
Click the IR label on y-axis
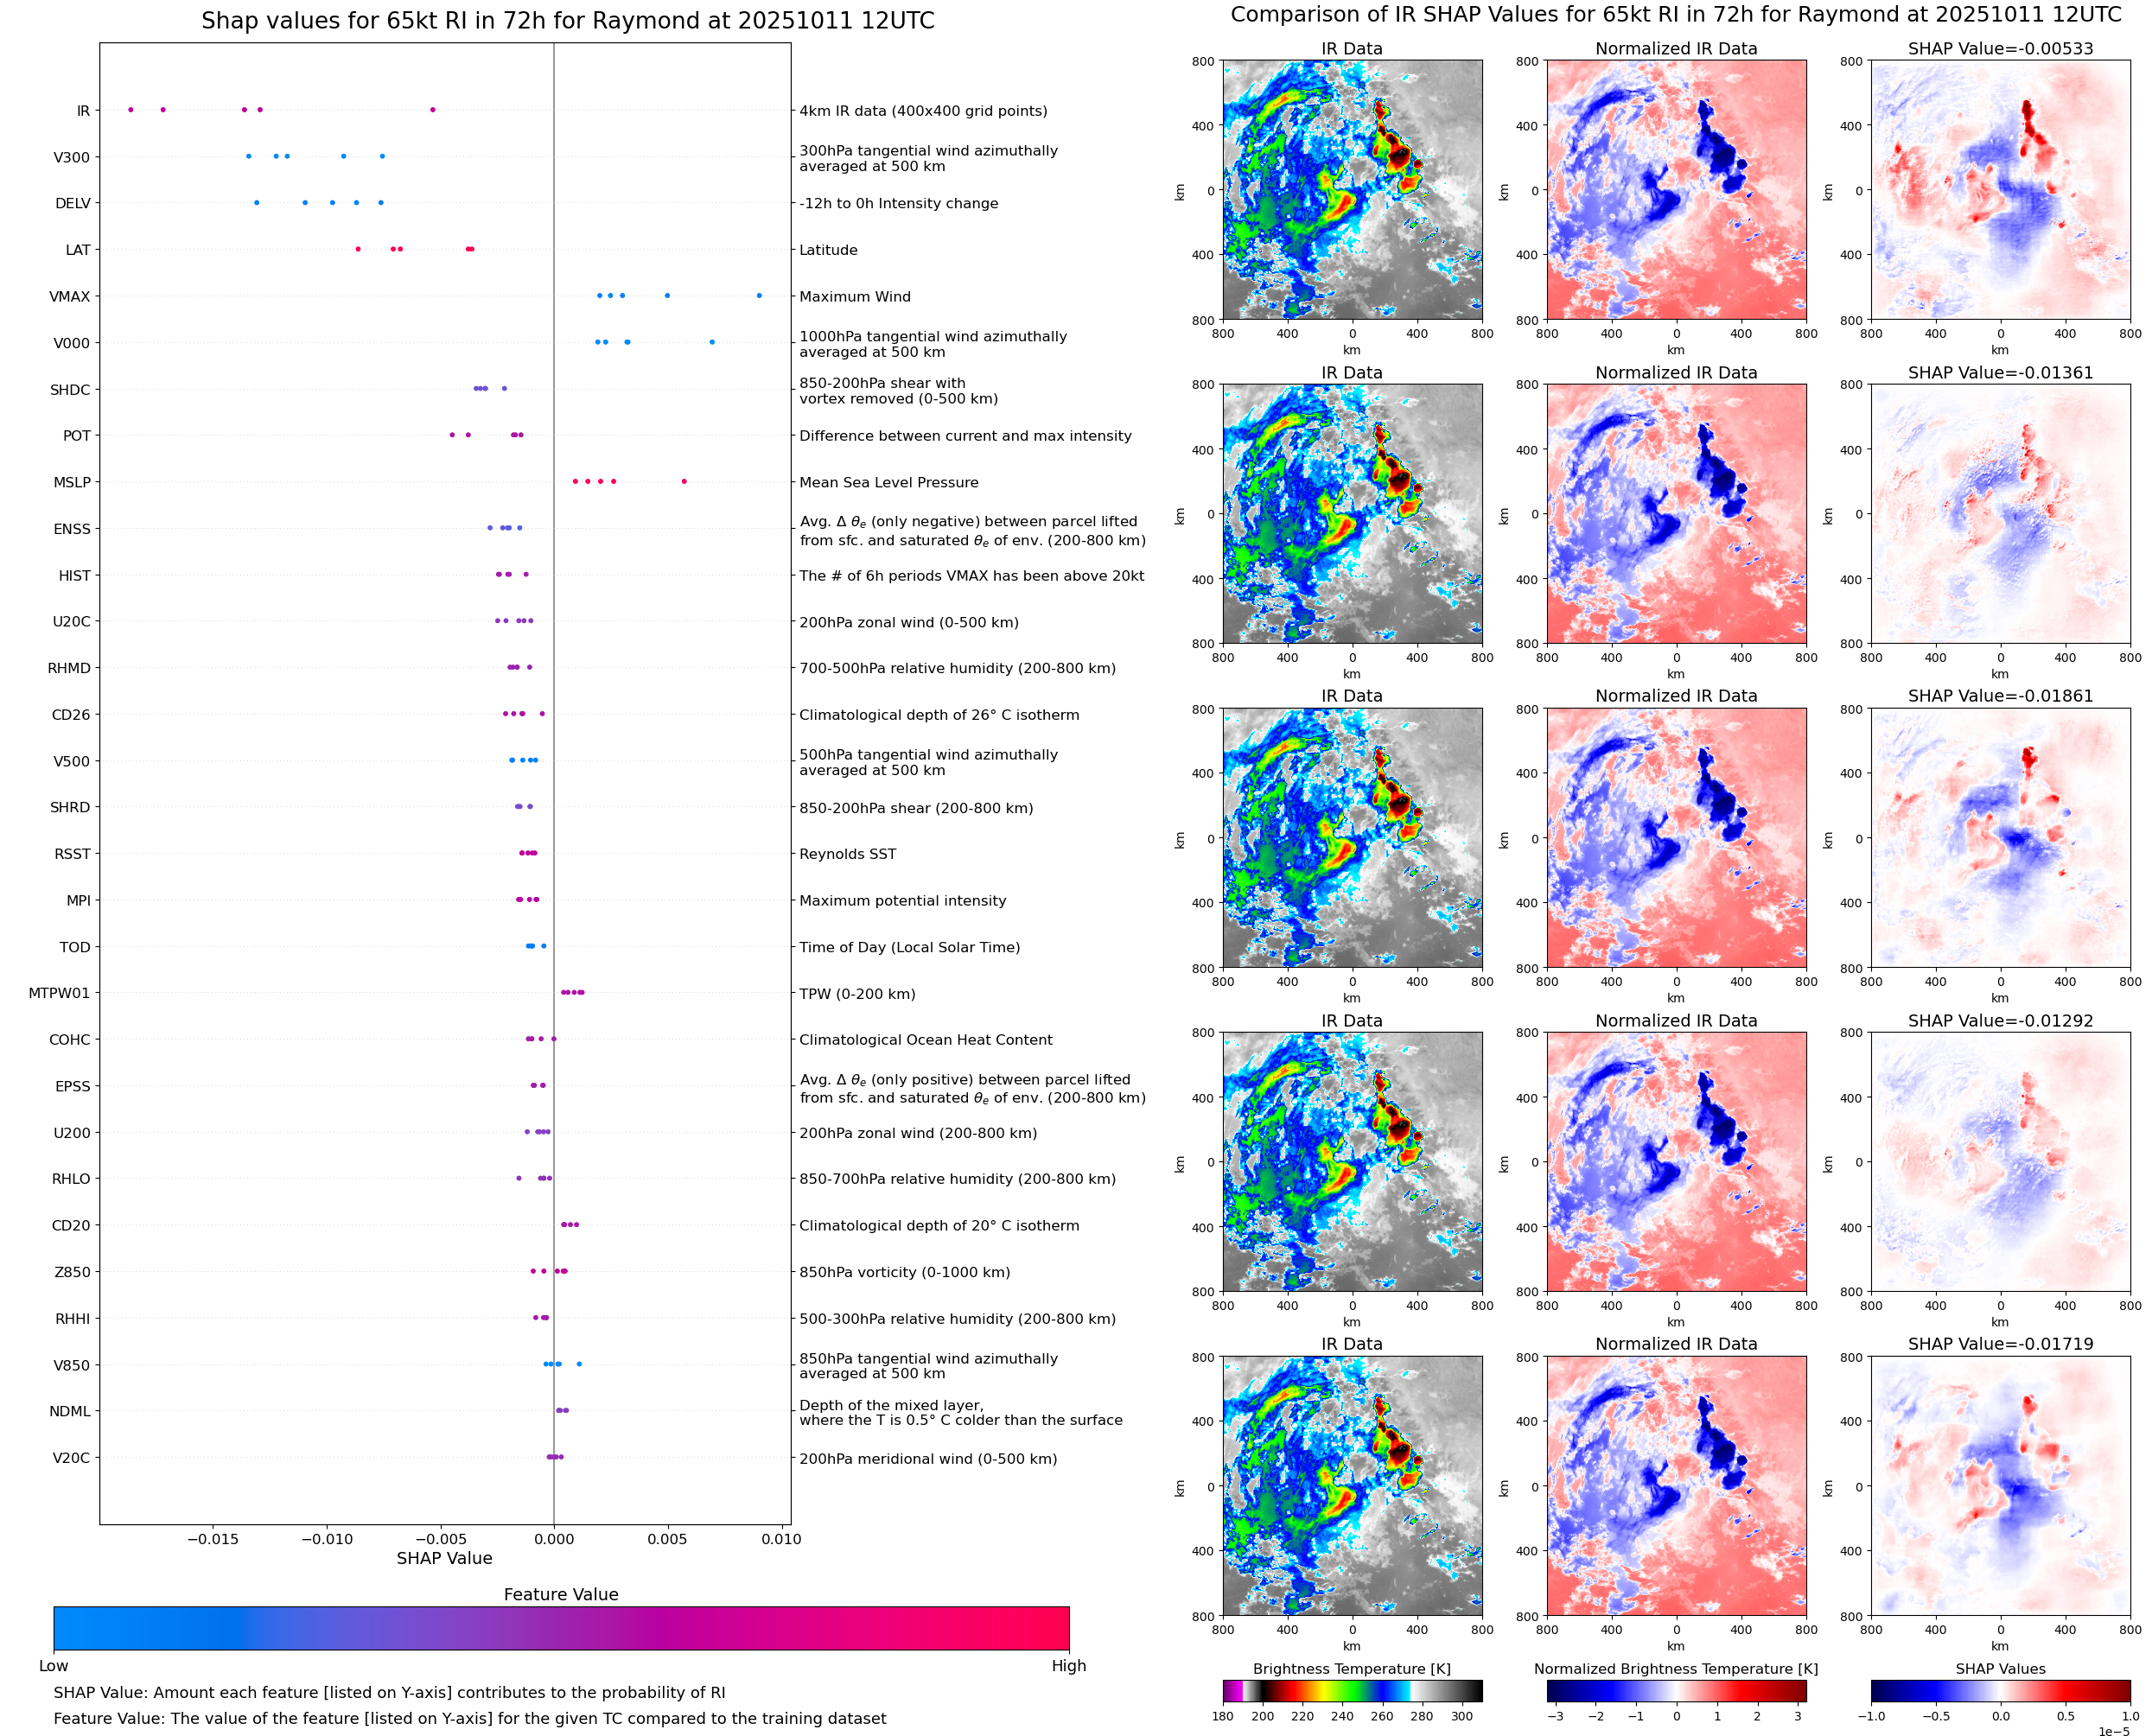[83, 111]
